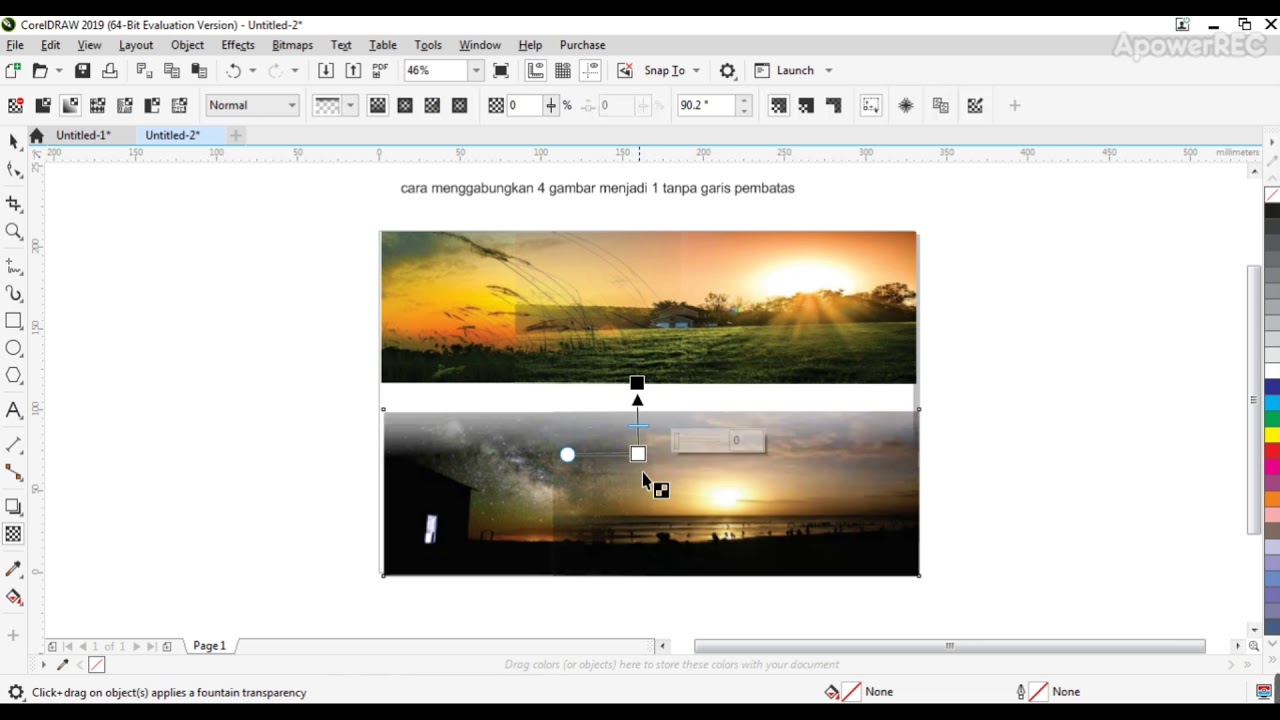Add a new document tab with plus

click(x=236, y=135)
